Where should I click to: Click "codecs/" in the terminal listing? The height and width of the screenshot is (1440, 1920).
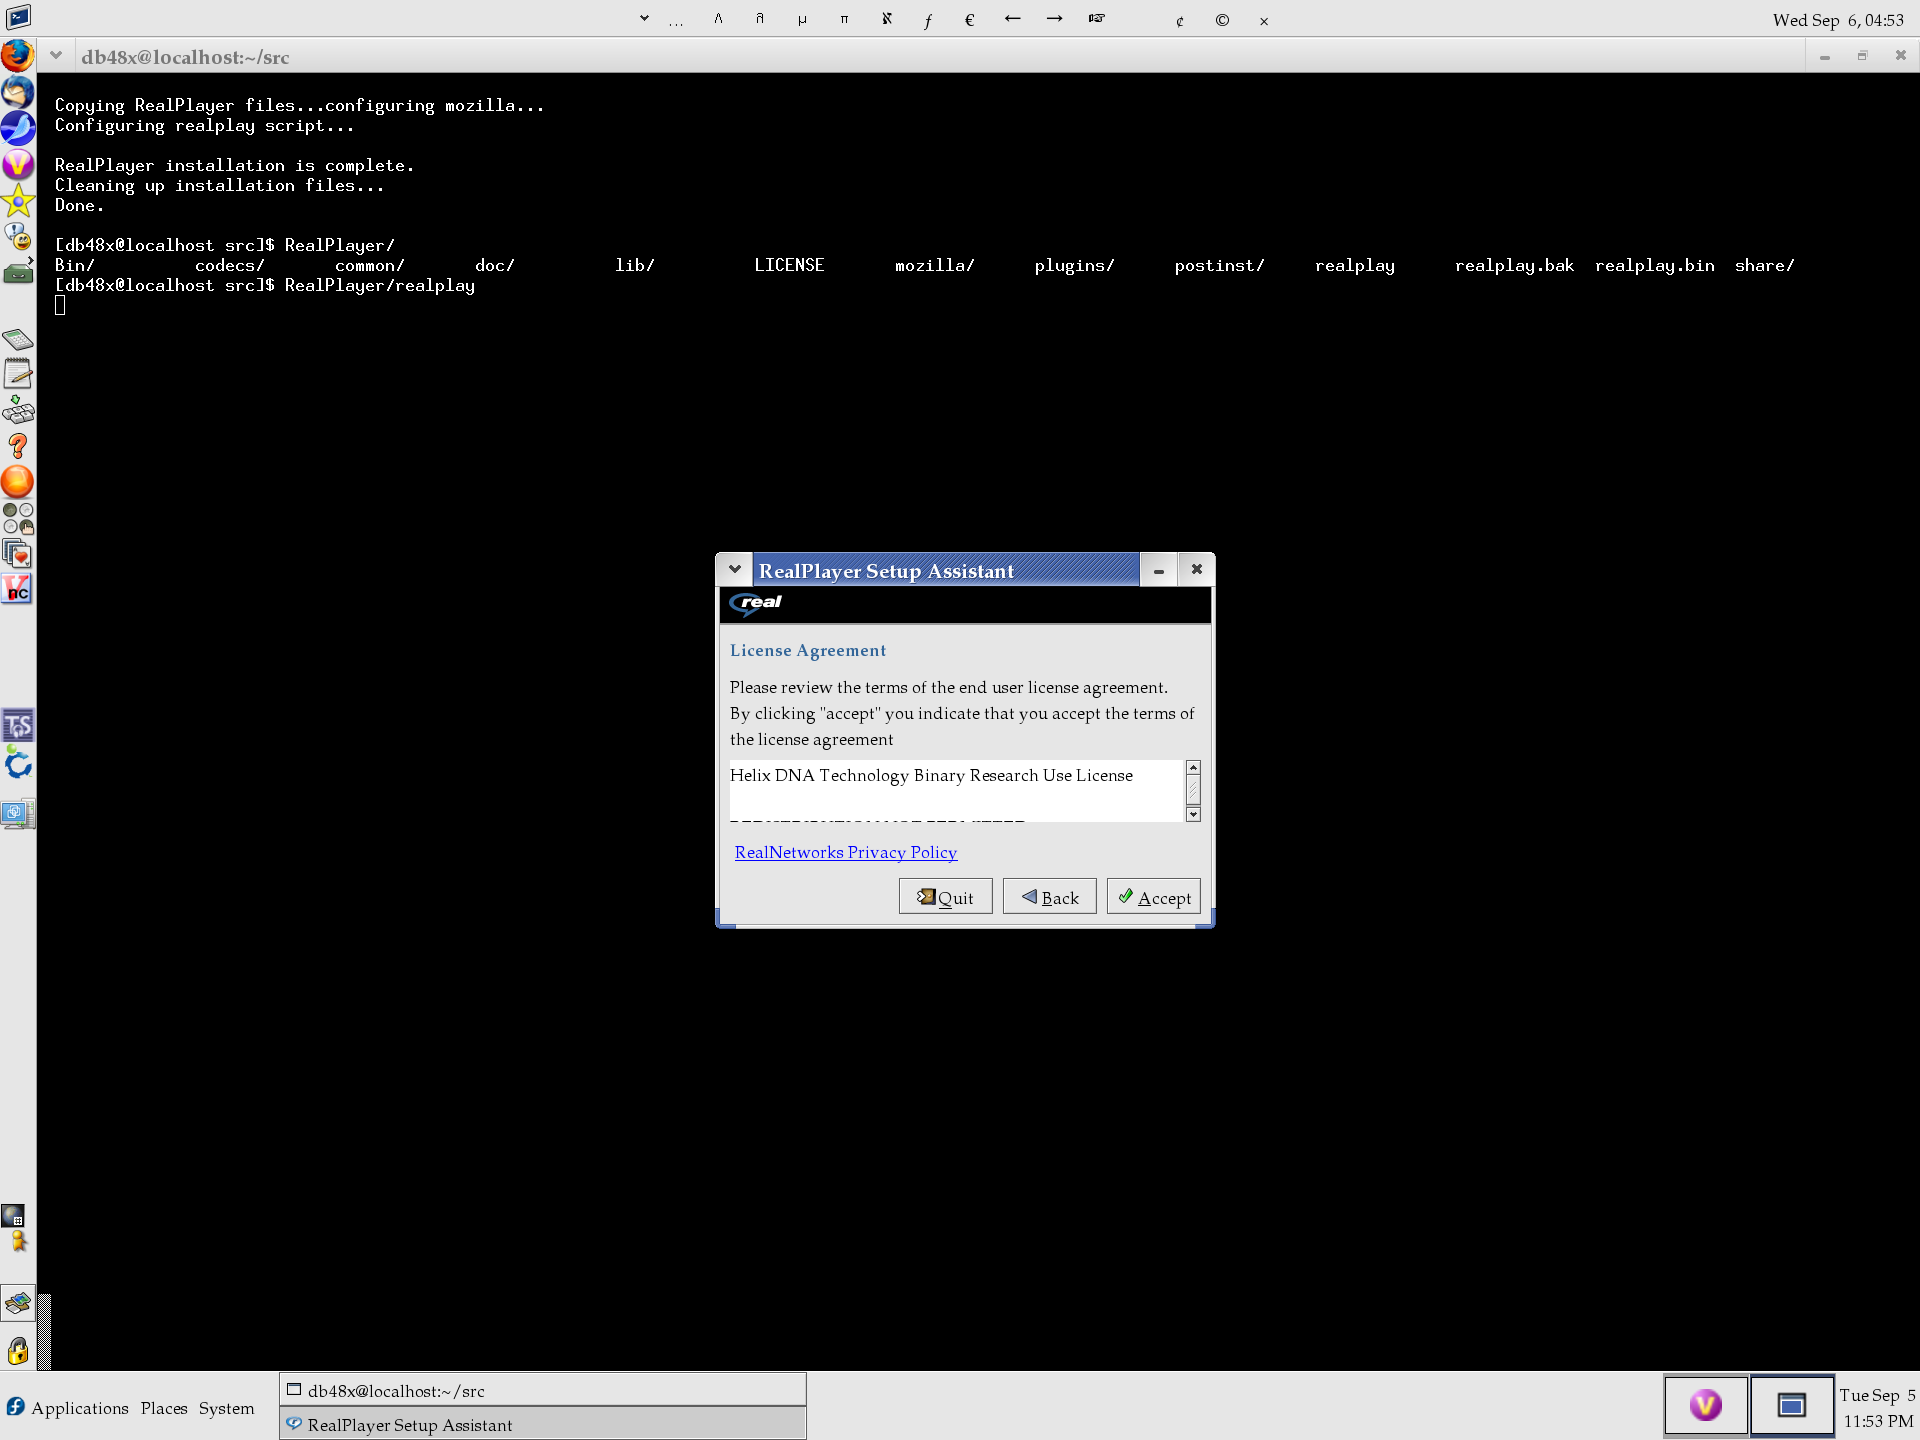[x=229, y=265]
